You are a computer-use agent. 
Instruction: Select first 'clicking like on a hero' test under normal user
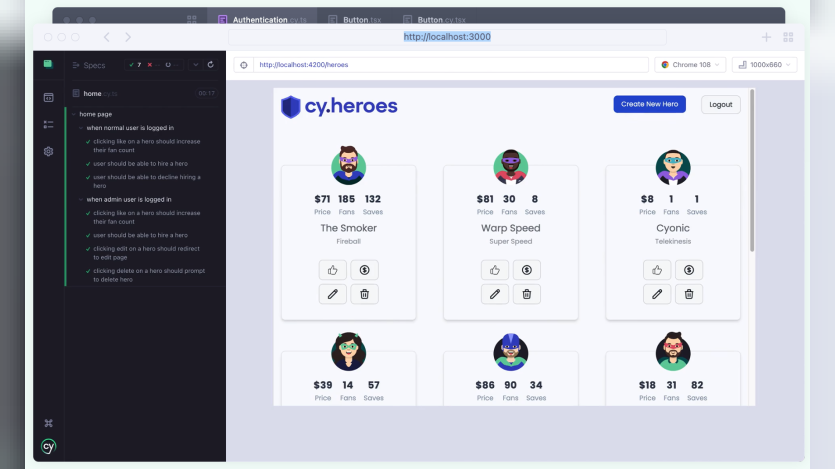(144, 146)
